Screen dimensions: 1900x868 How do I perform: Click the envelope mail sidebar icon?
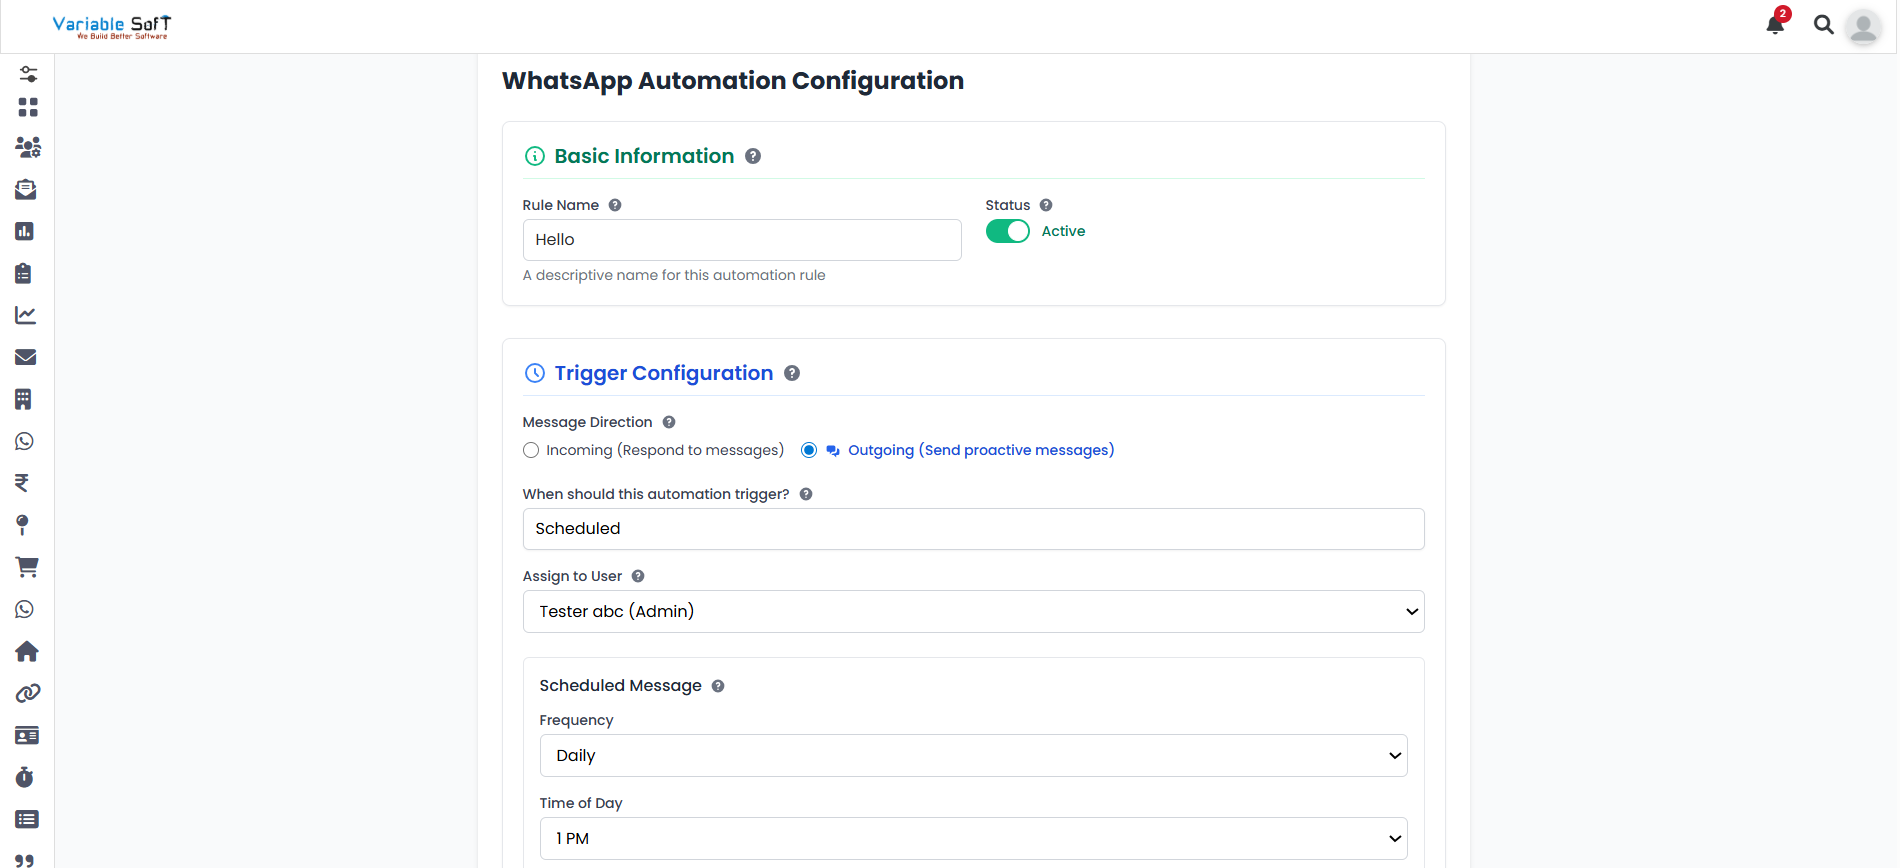[26, 357]
